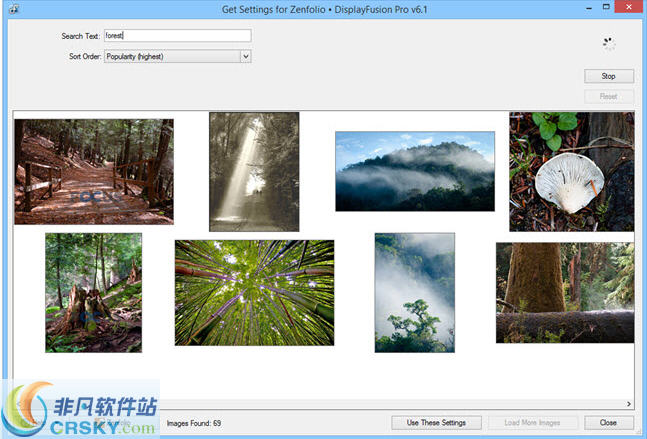
Task: Click the horizontal scrollbar right arrow
Action: point(629,404)
